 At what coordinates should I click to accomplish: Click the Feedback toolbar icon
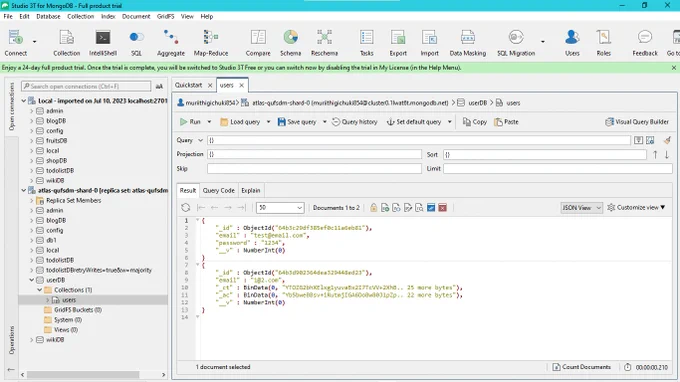tap(644, 42)
